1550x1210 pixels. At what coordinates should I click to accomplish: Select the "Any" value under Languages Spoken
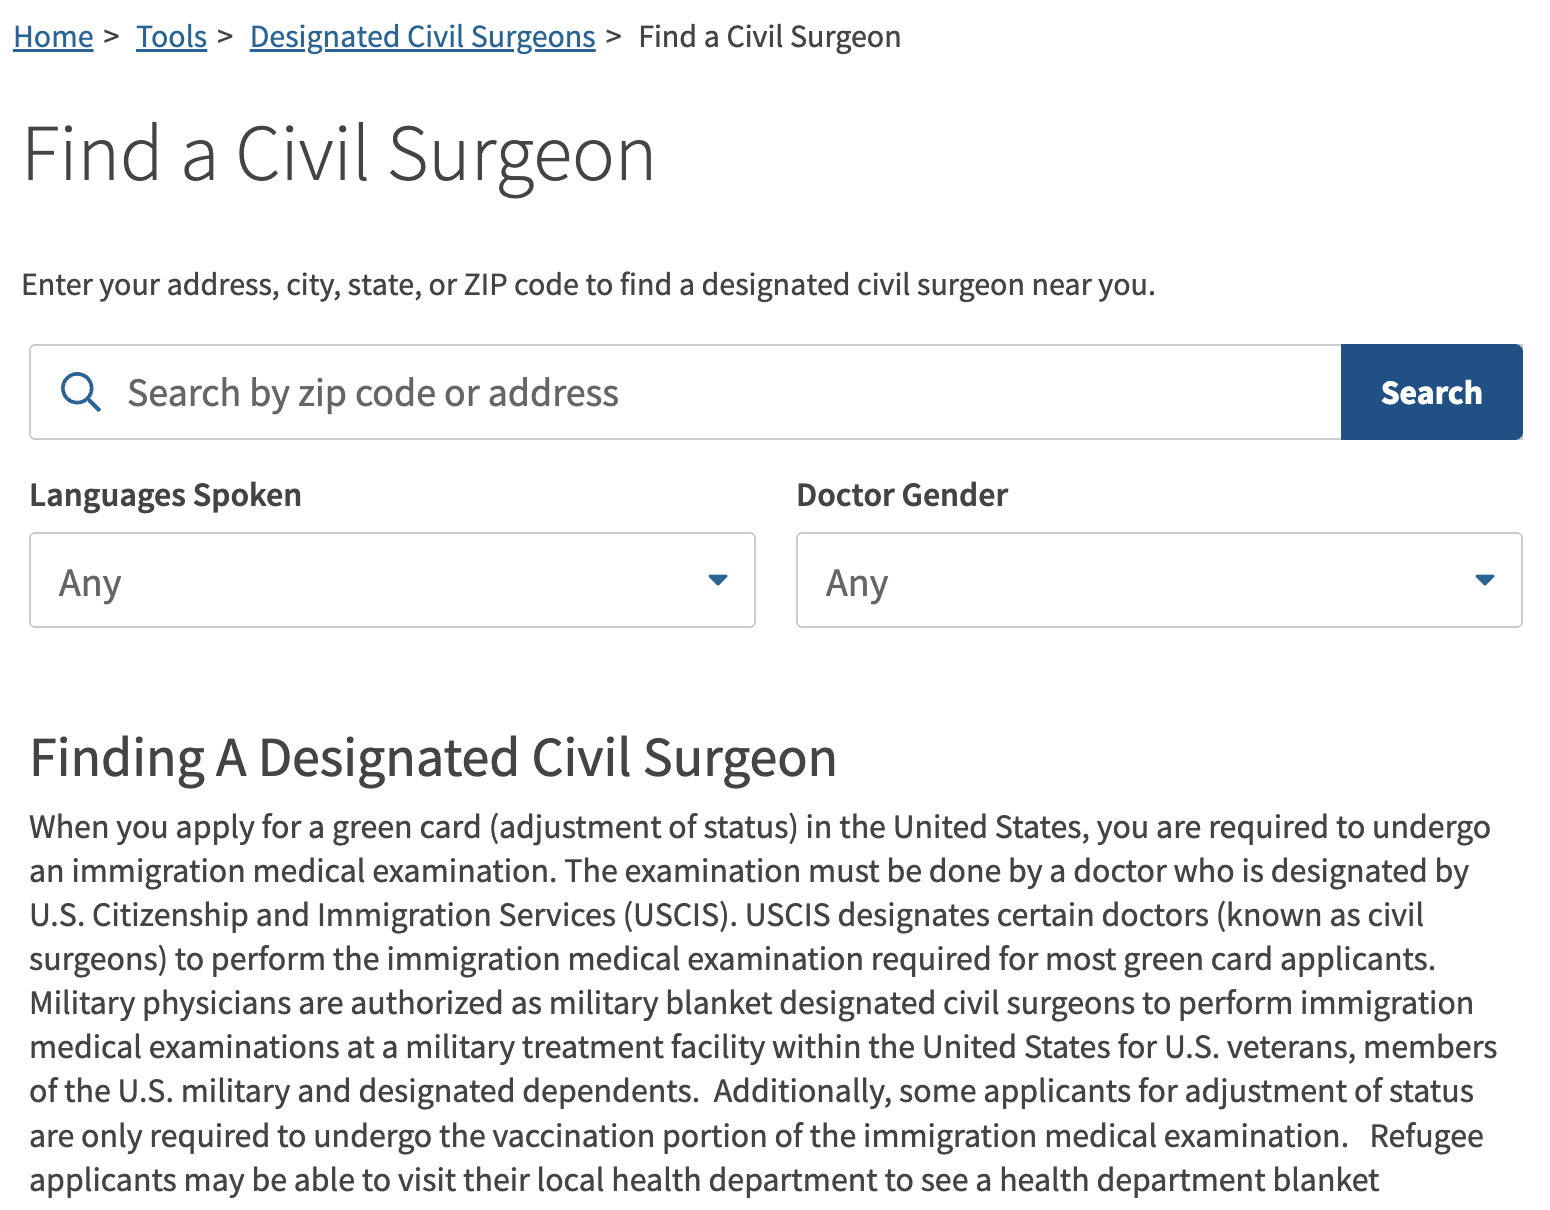tap(90, 582)
